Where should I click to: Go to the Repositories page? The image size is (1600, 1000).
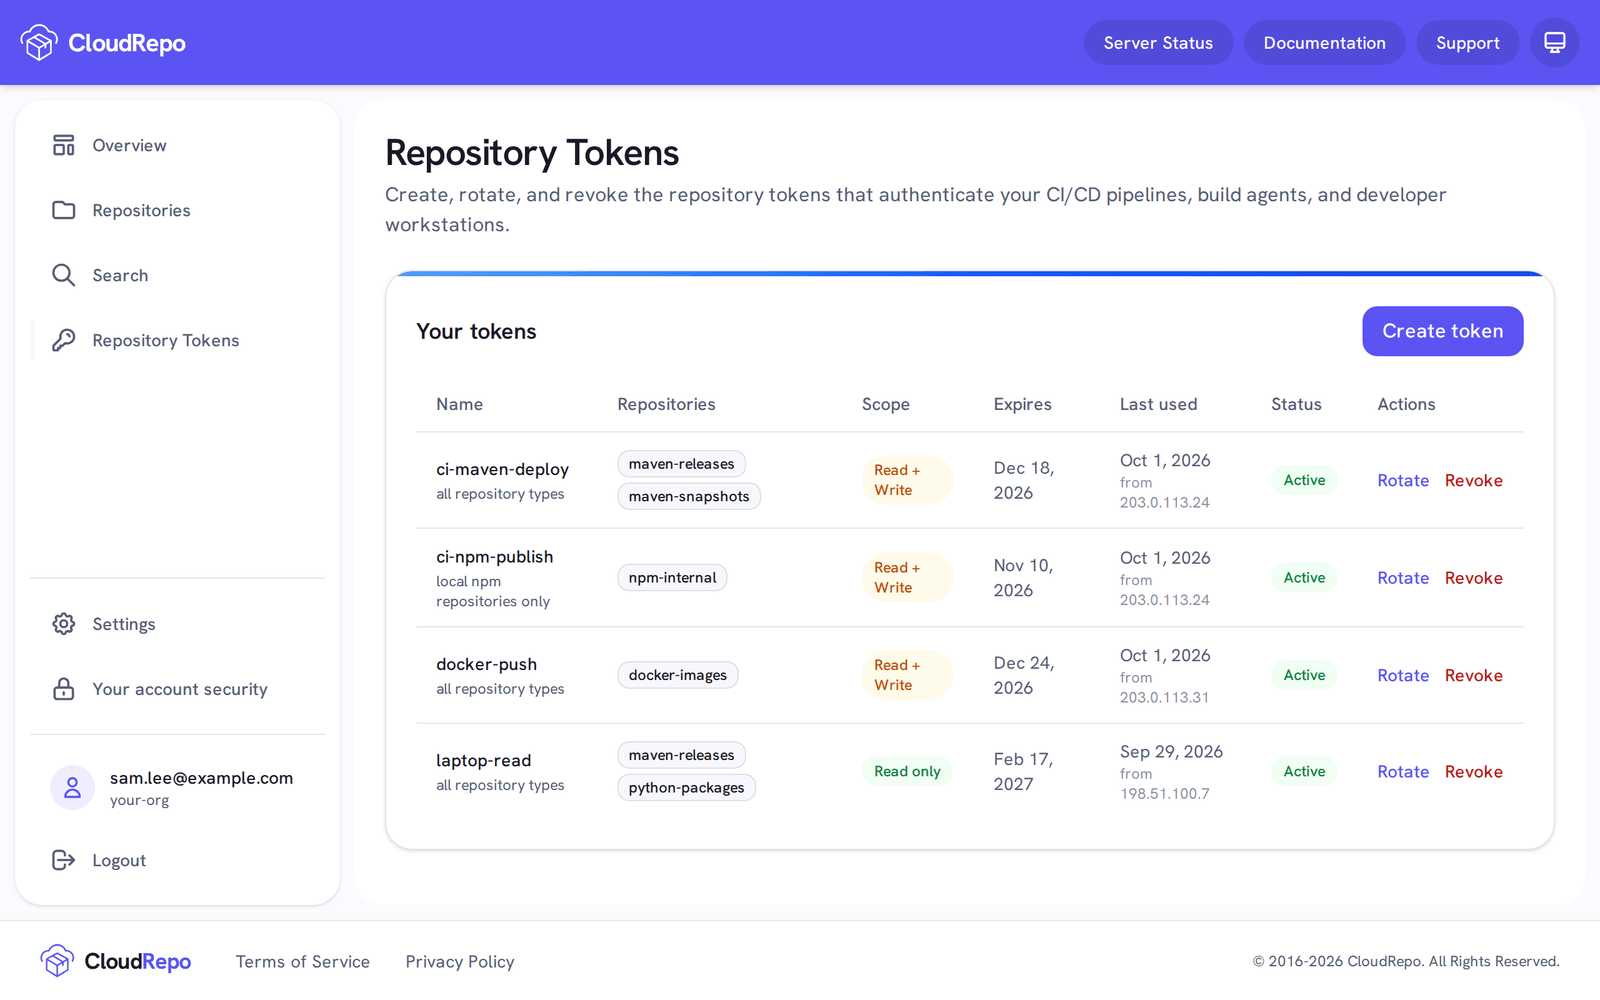(x=178, y=210)
